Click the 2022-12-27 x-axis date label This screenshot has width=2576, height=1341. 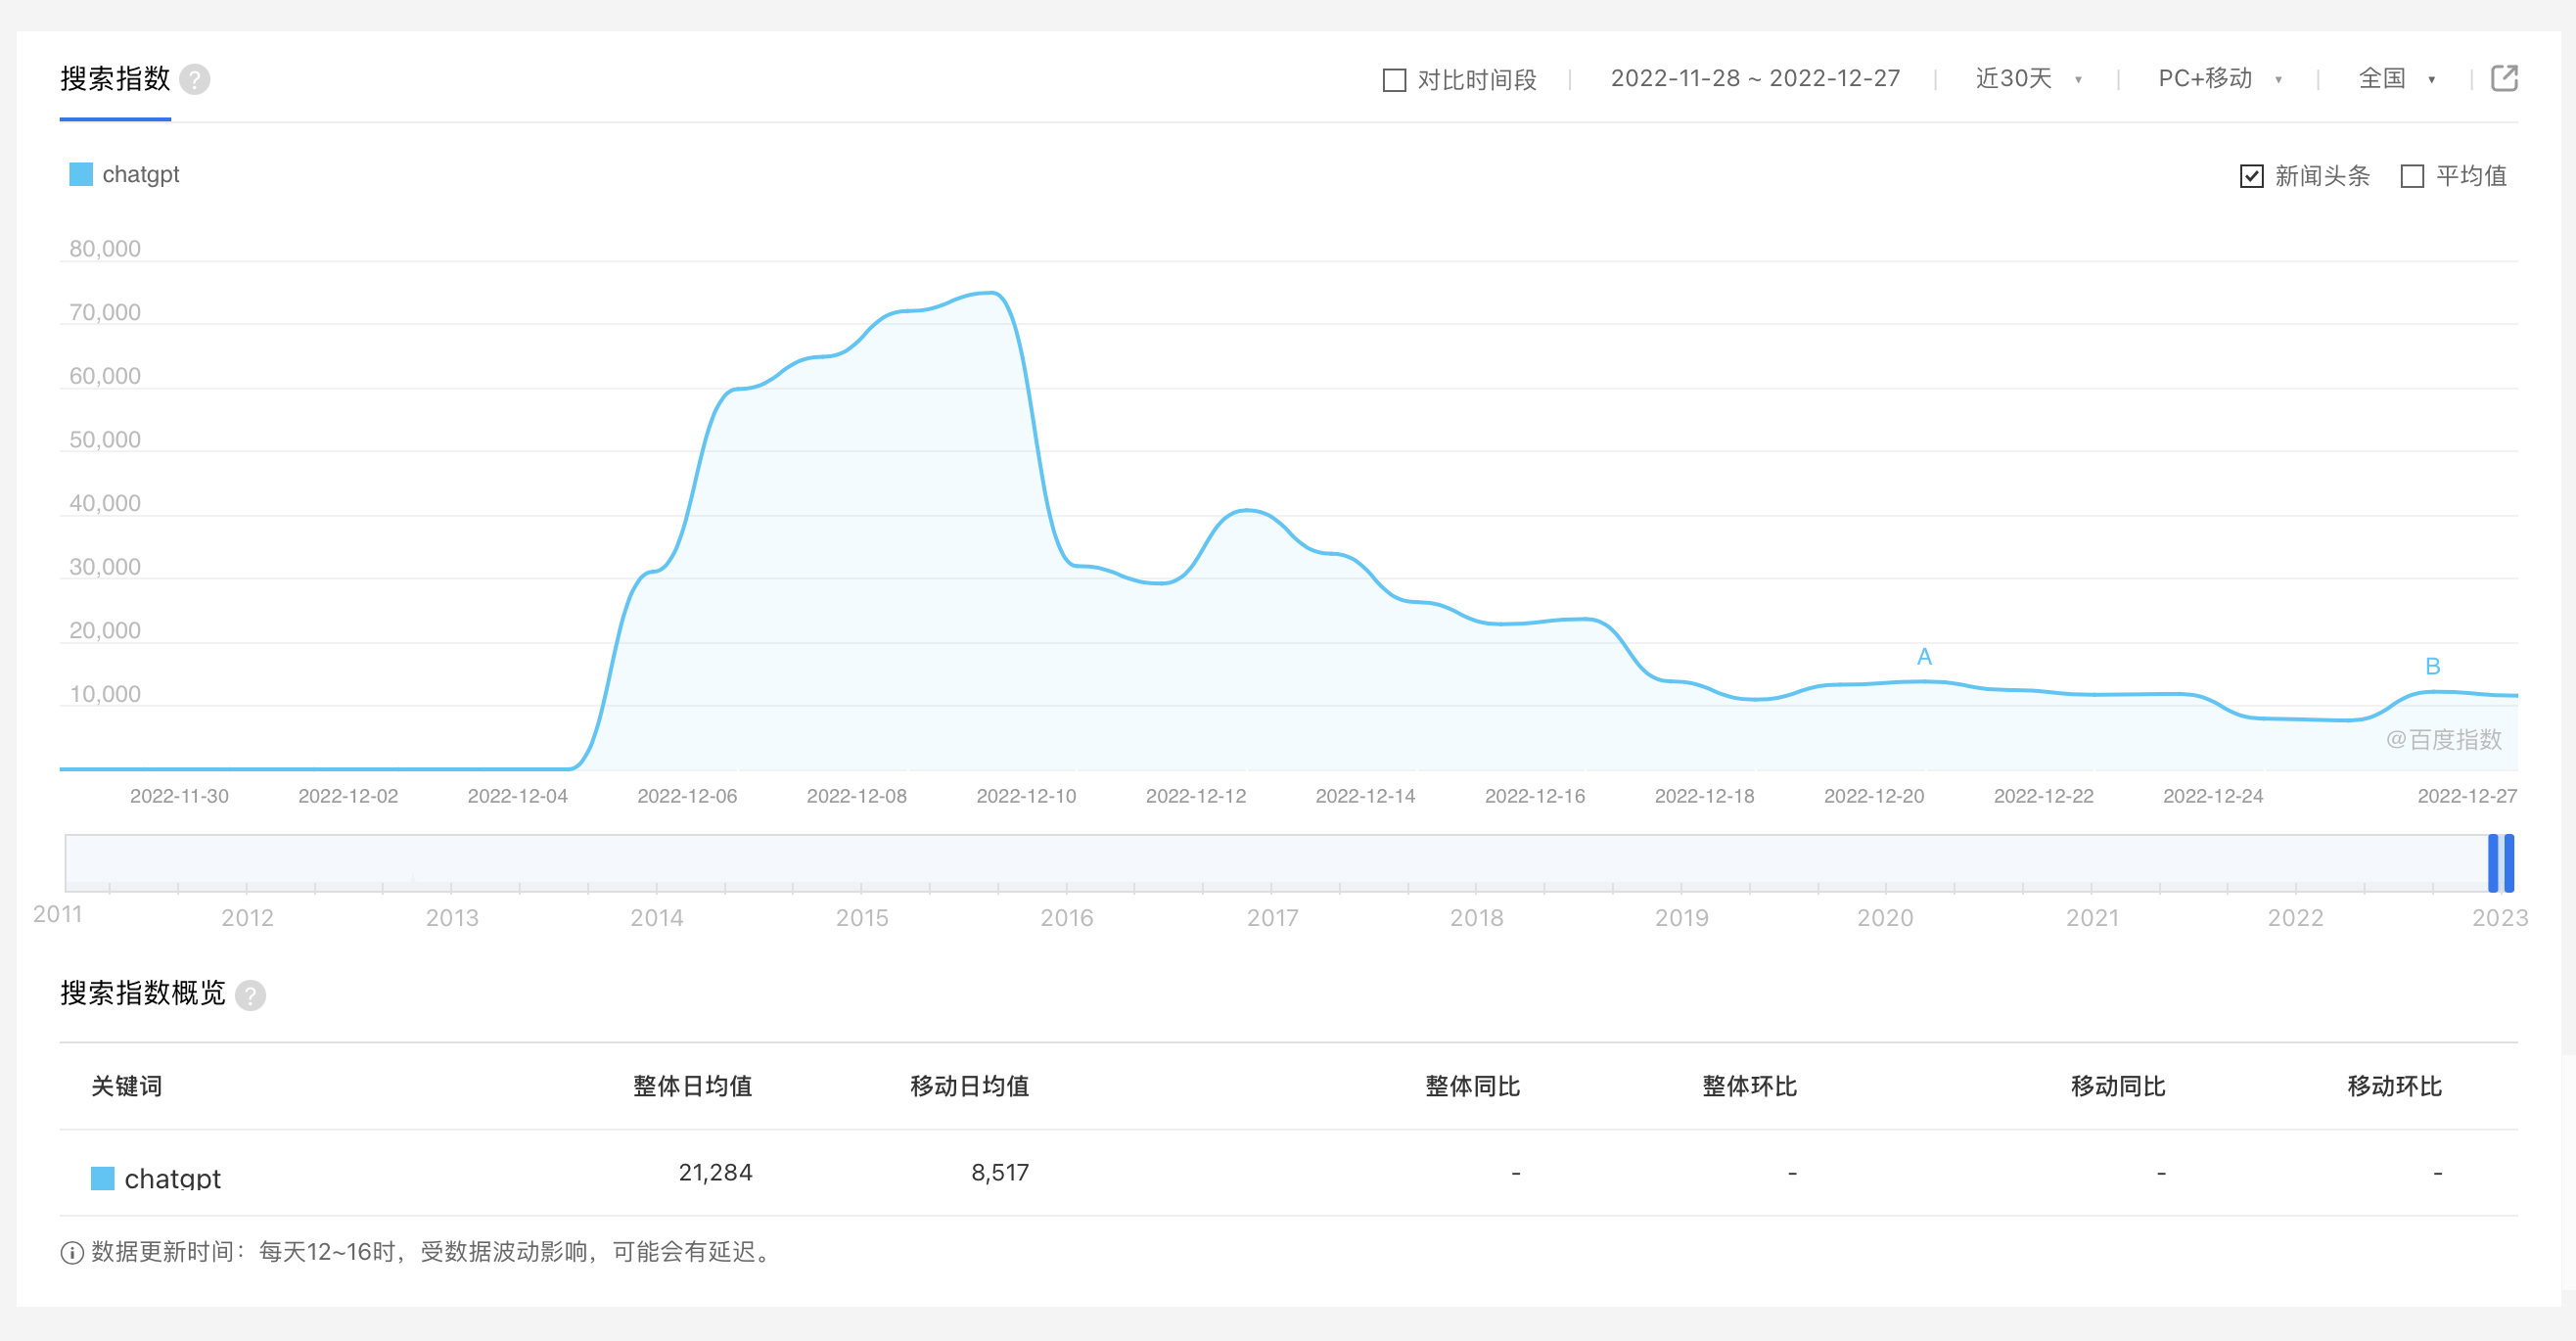coord(2466,796)
